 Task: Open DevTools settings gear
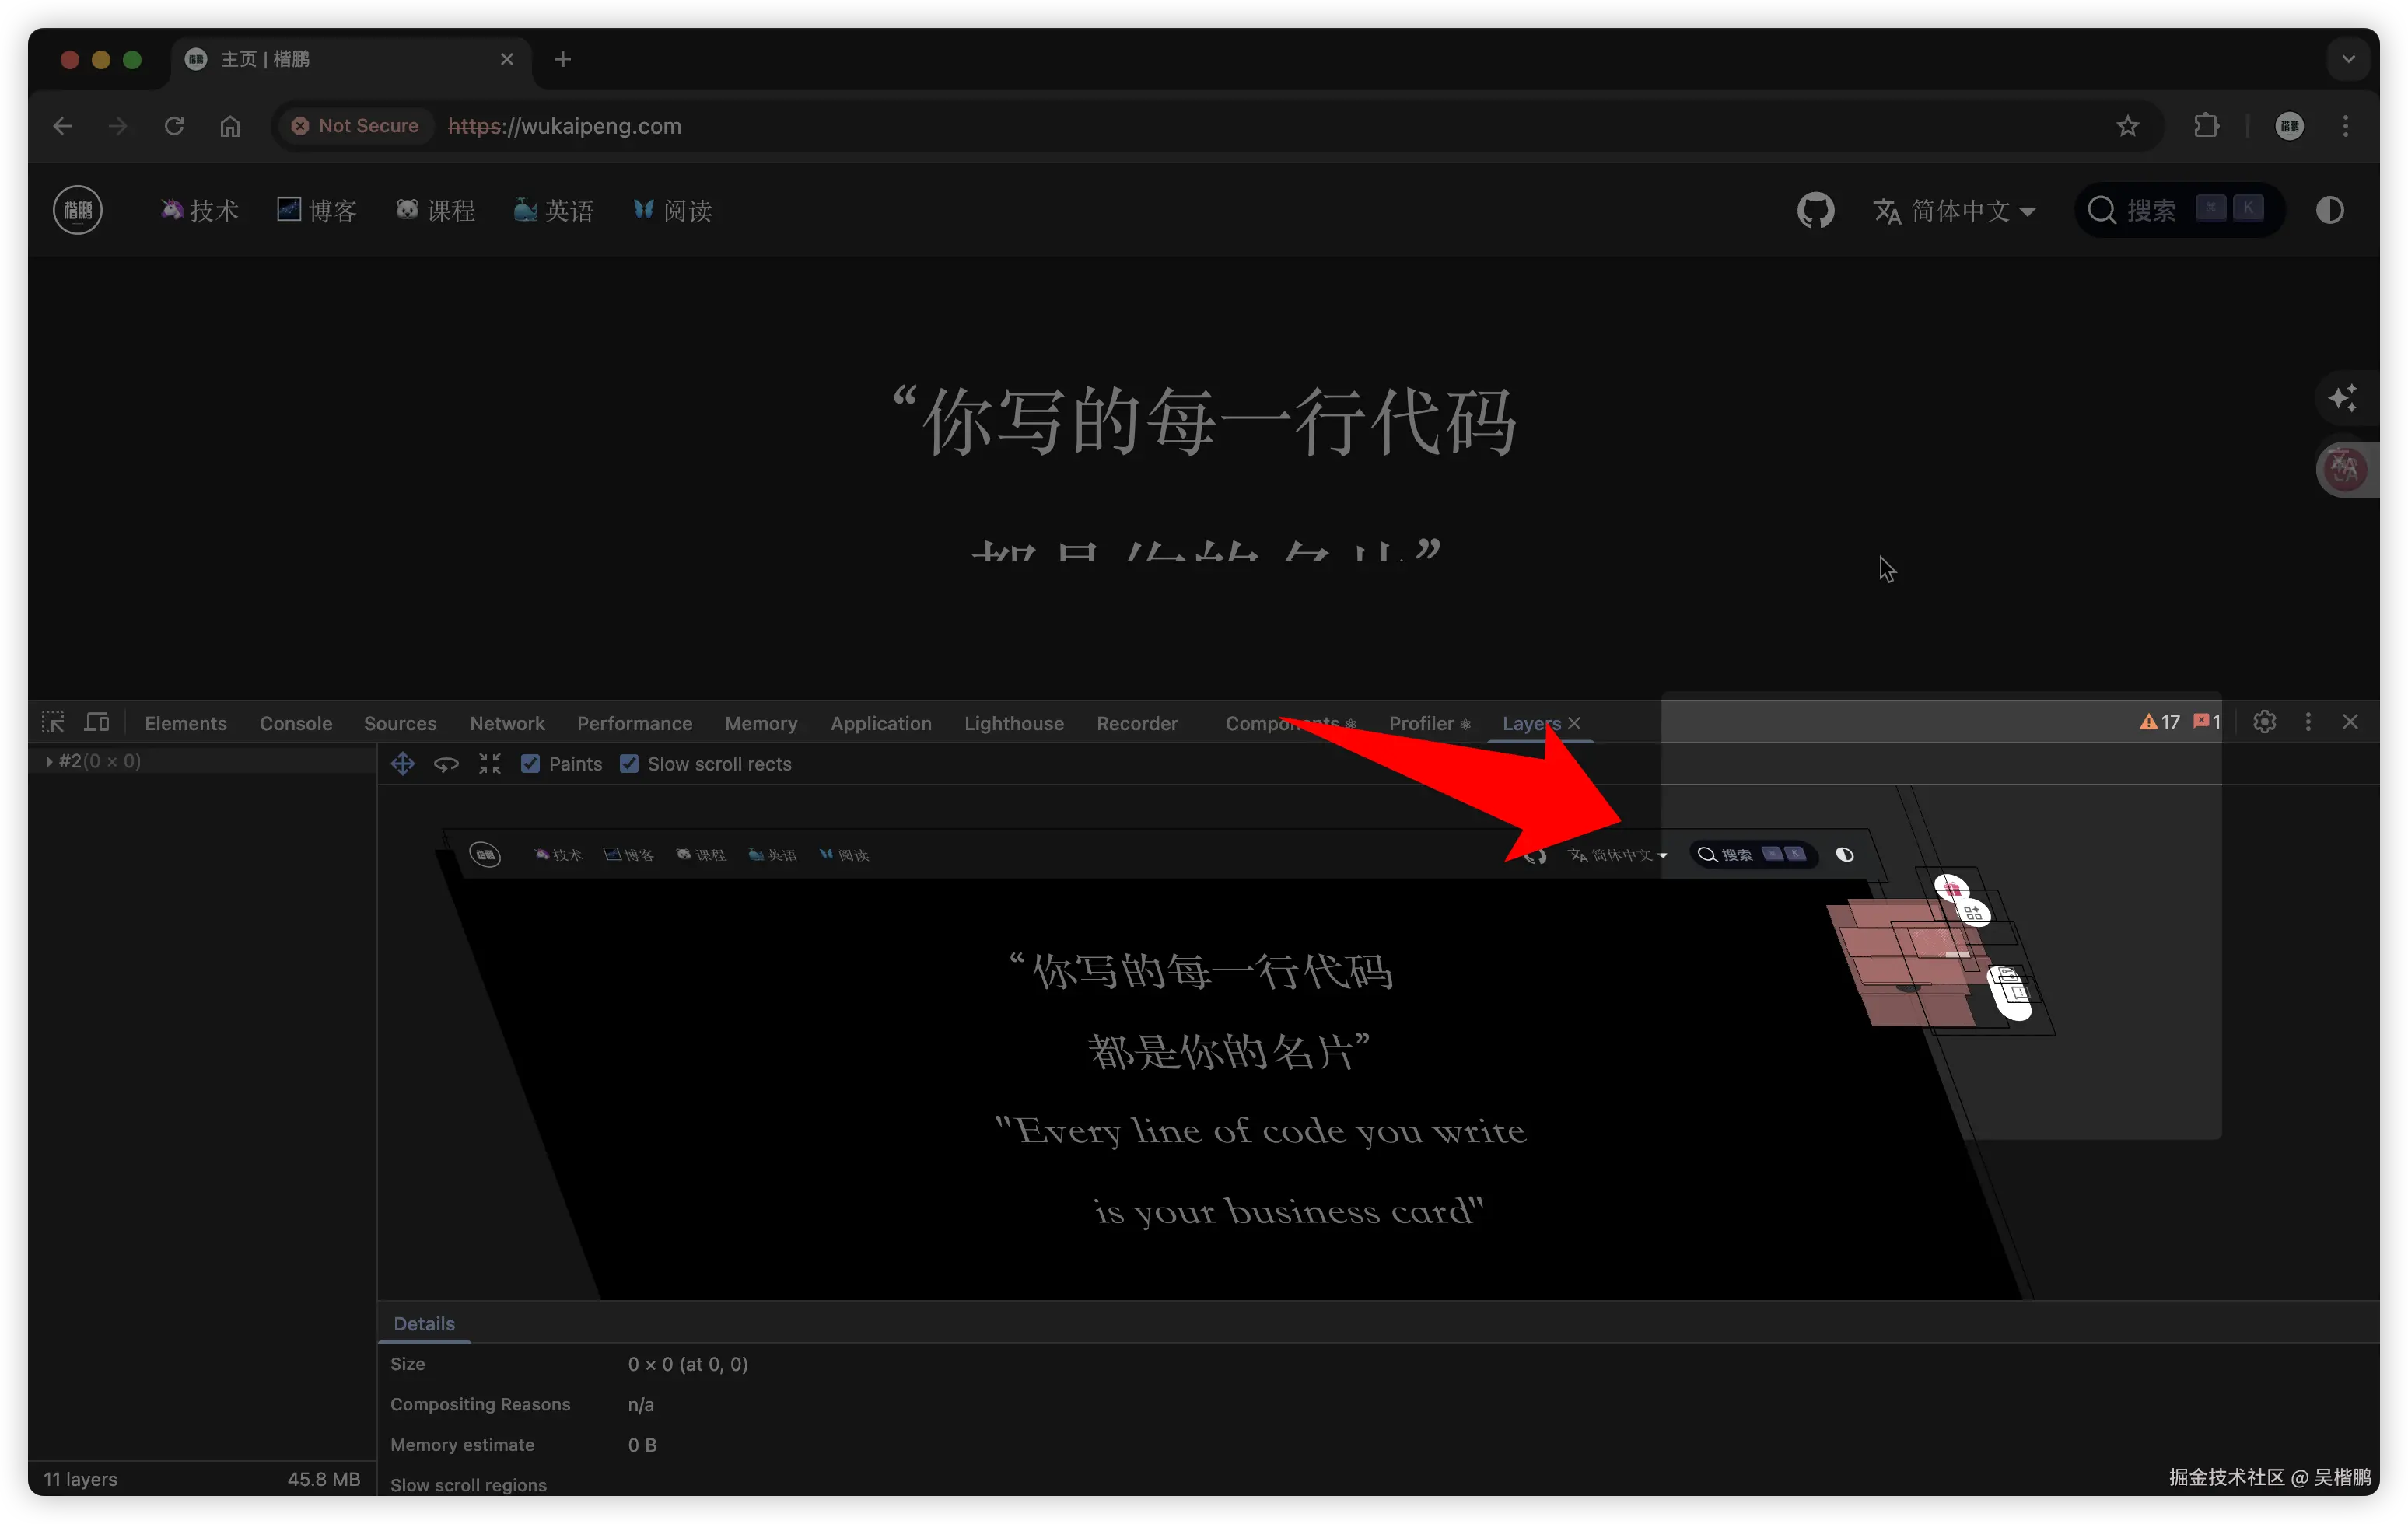tap(2264, 721)
